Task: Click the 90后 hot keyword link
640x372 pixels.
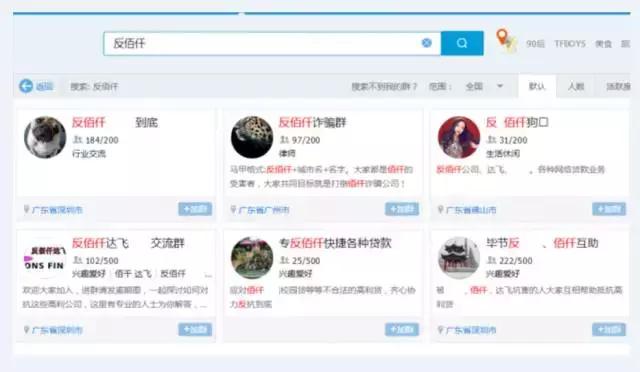Action: coord(535,44)
